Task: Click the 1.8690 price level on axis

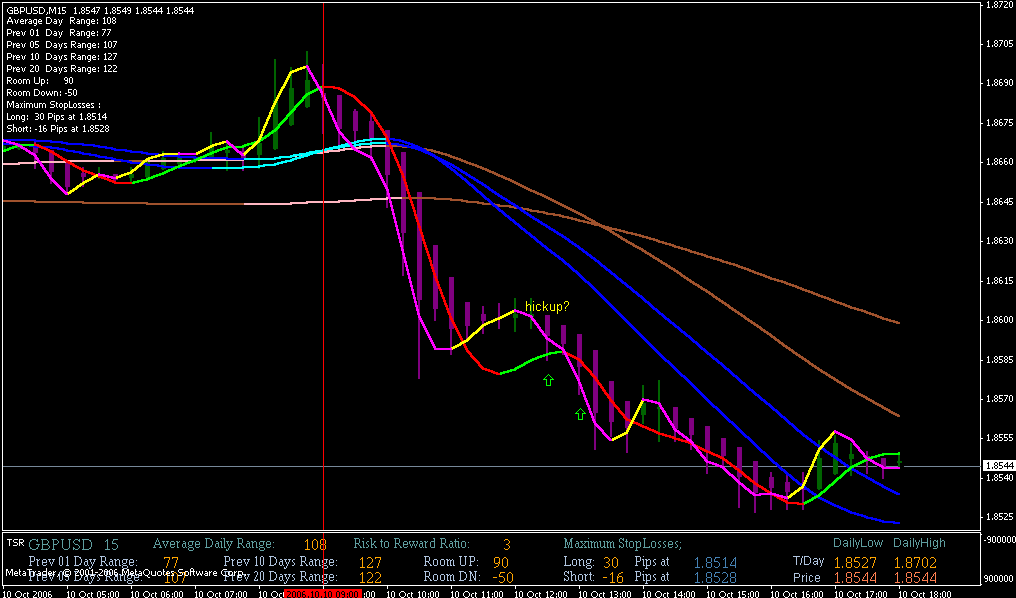Action: click(998, 83)
